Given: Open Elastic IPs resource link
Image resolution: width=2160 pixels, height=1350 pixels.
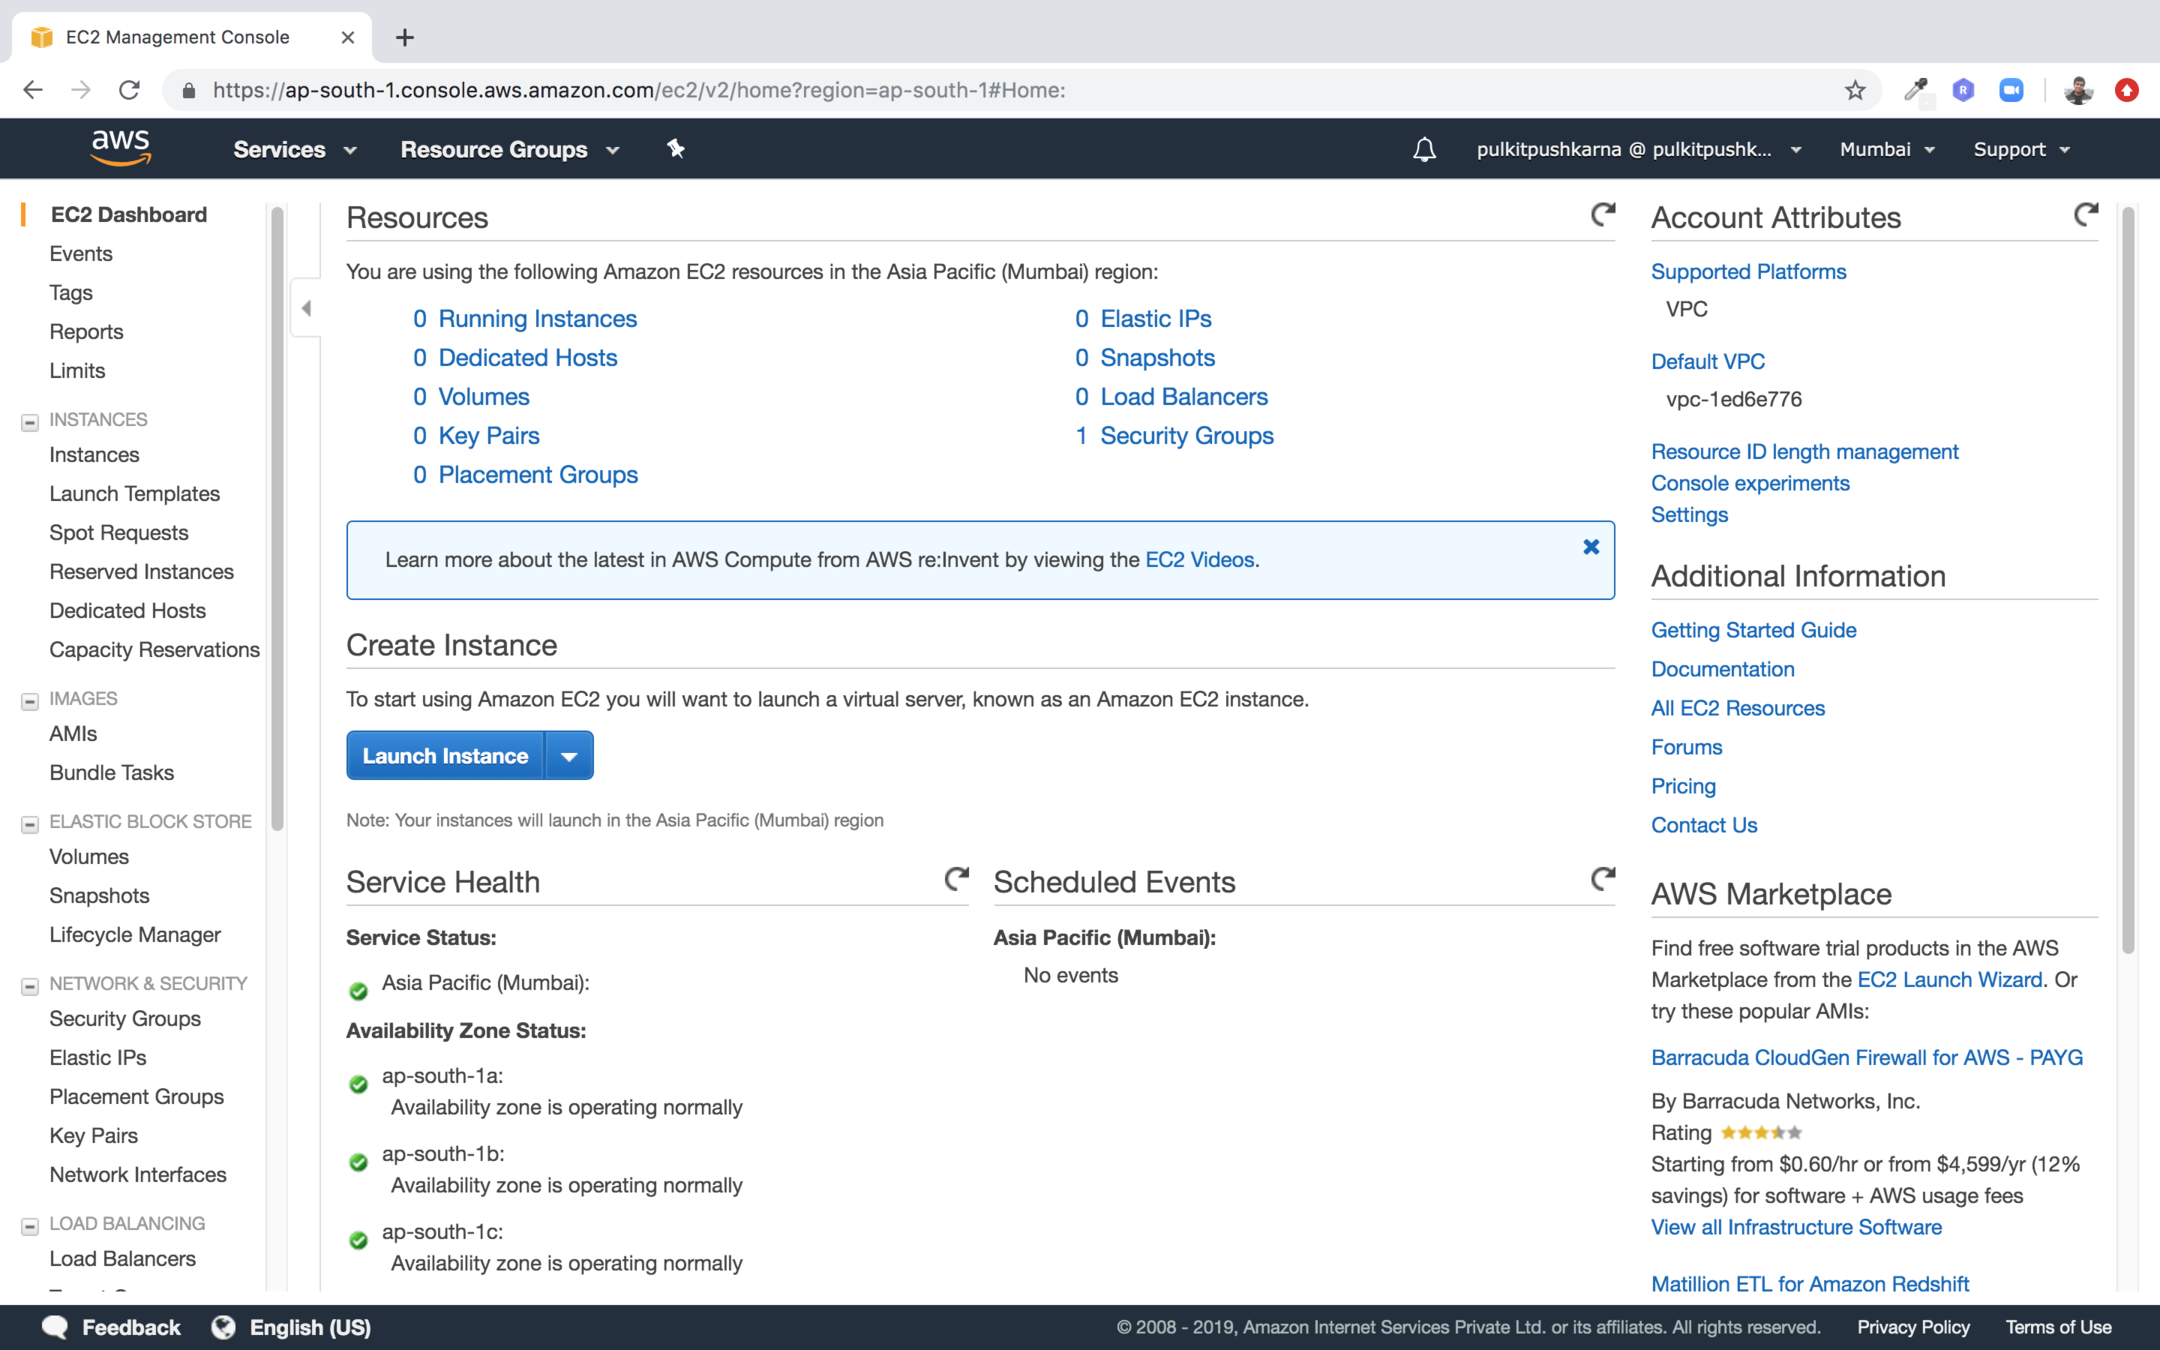Looking at the screenshot, I should point(1156,318).
